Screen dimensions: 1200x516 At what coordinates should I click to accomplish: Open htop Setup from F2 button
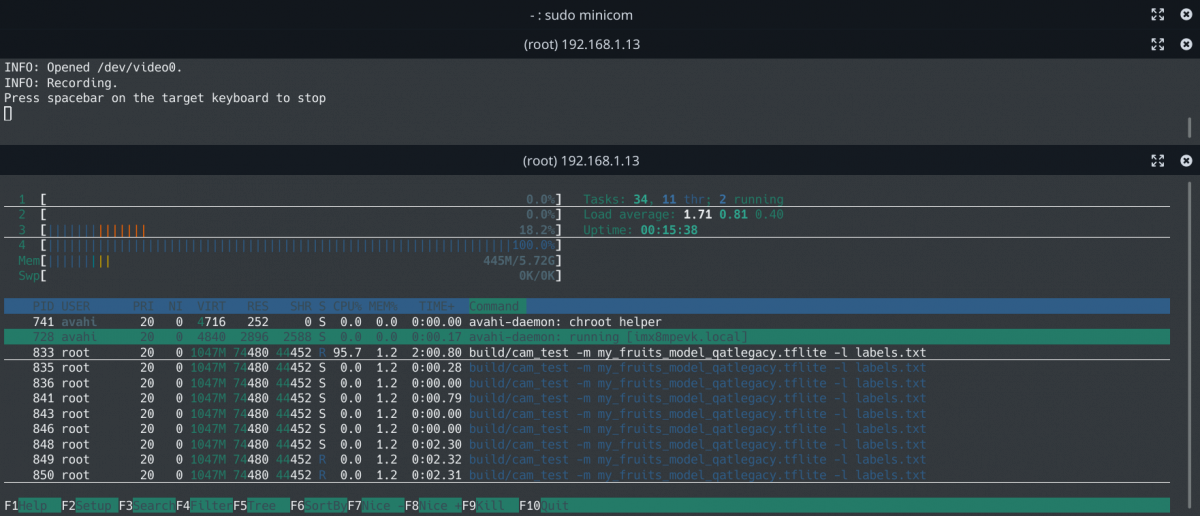coord(91,506)
